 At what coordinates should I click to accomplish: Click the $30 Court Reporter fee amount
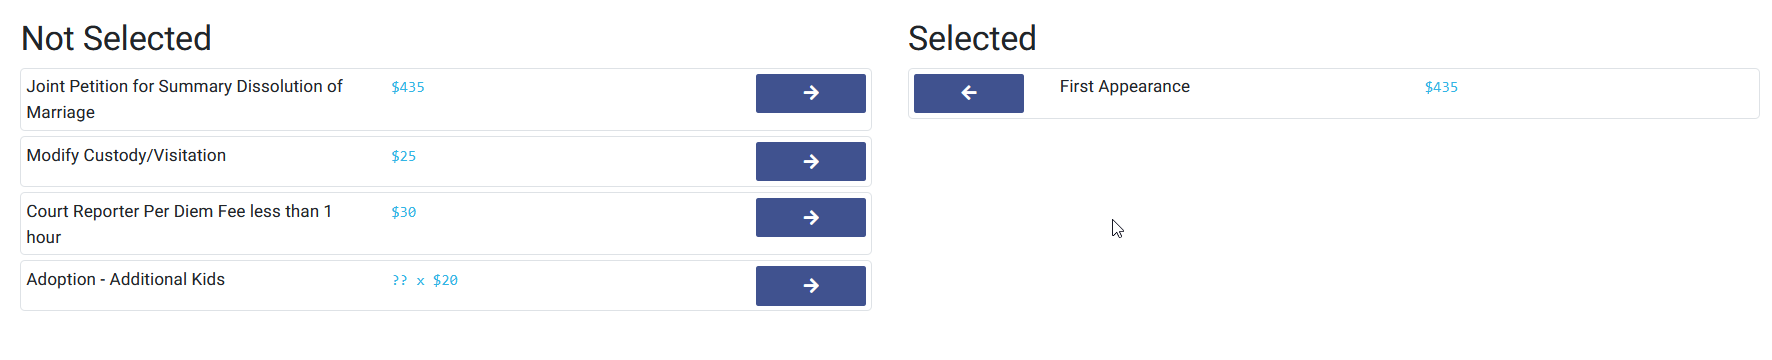coord(403,212)
